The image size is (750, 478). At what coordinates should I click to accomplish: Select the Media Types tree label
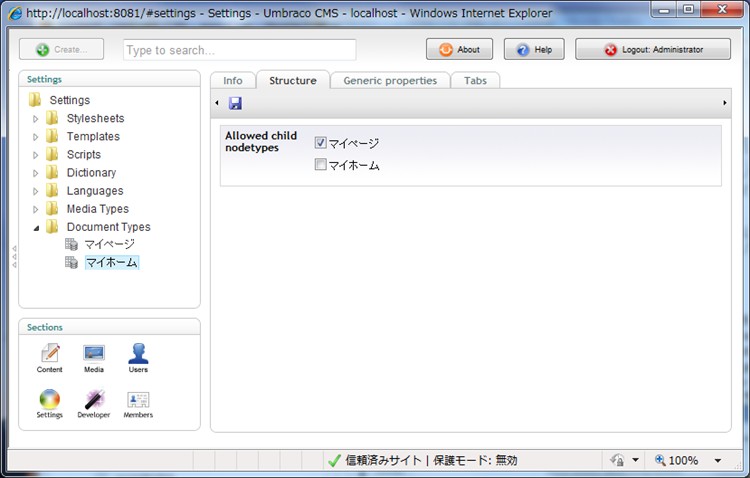click(98, 209)
